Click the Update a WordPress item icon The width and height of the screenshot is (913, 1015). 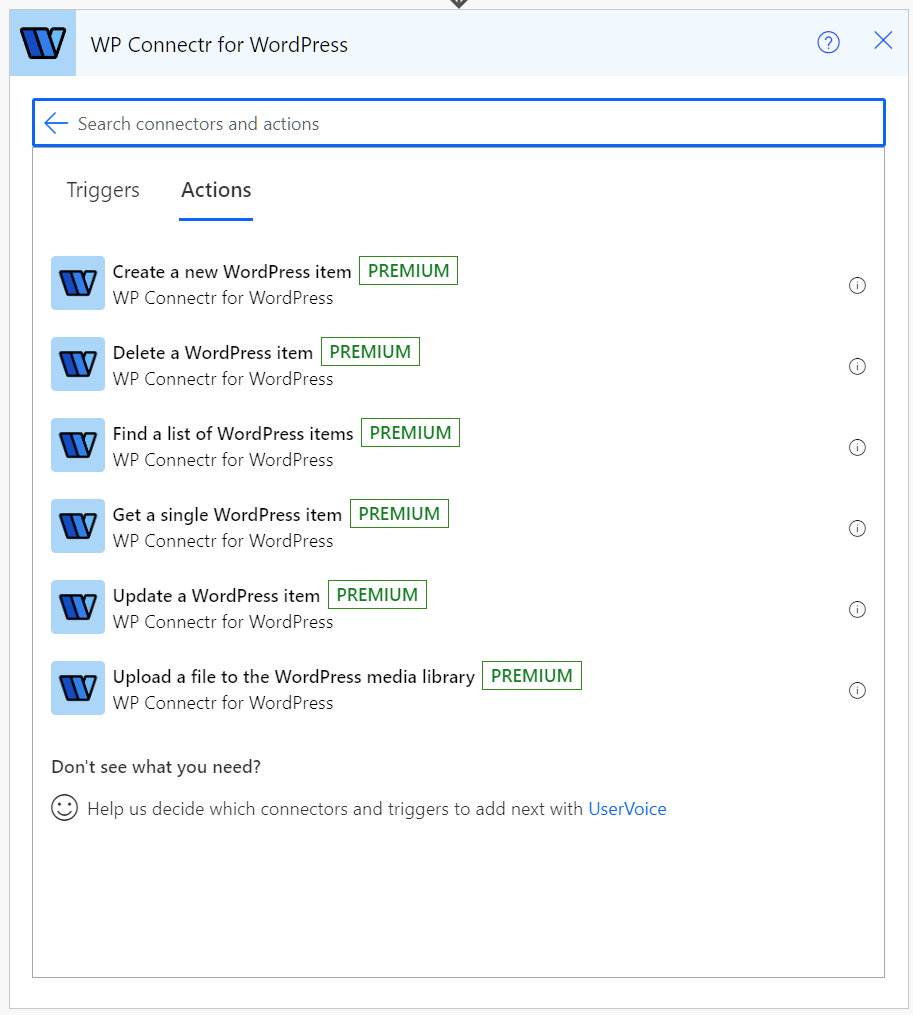pos(77,607)
